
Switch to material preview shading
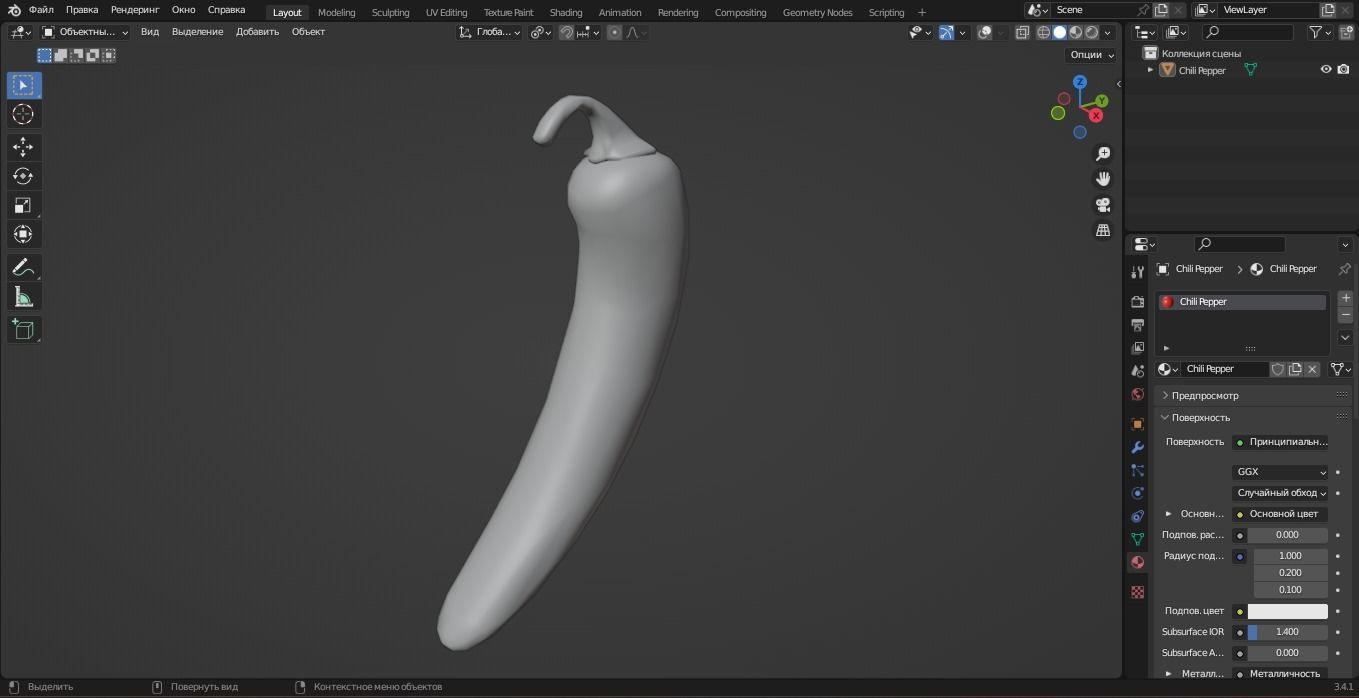point(1075,32)
